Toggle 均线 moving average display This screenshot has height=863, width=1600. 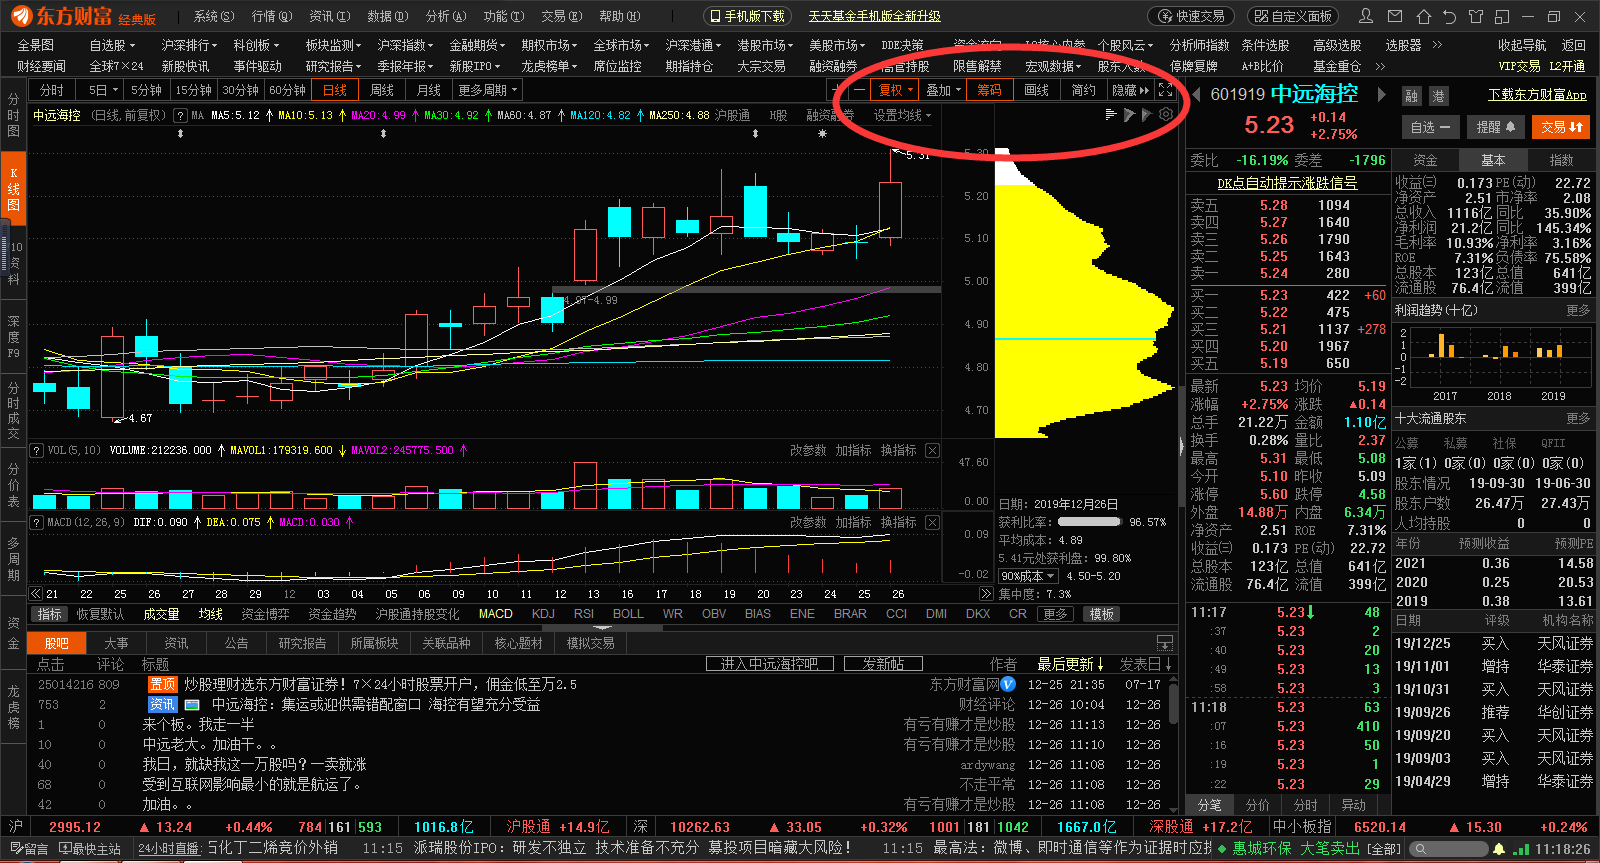(210, 614)
